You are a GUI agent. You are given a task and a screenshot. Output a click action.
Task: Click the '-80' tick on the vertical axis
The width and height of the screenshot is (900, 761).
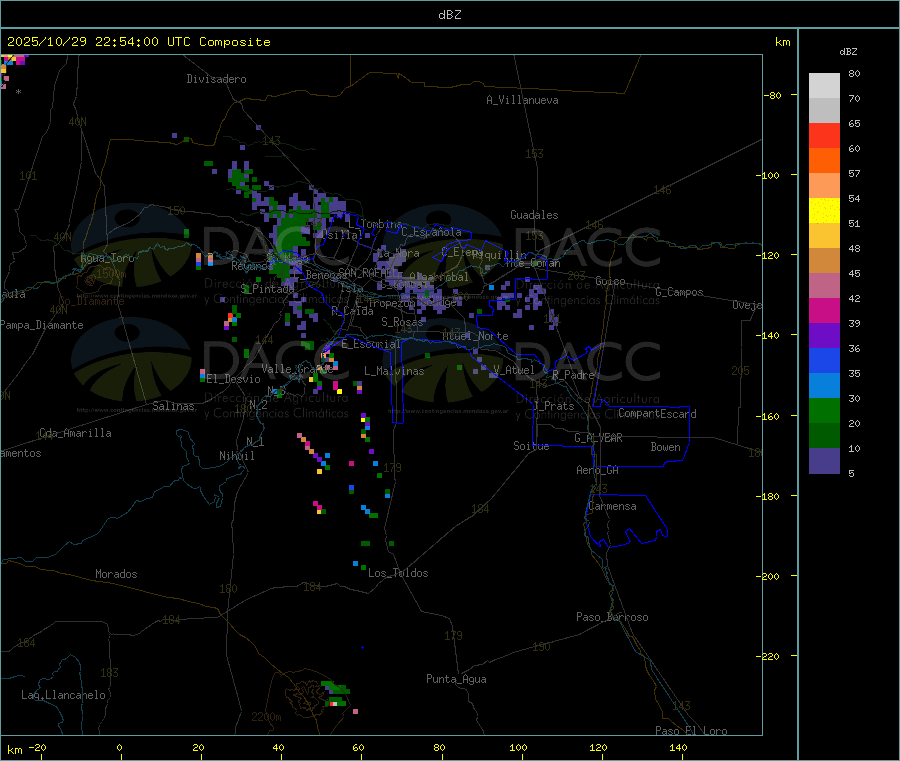tap(773, 95)
